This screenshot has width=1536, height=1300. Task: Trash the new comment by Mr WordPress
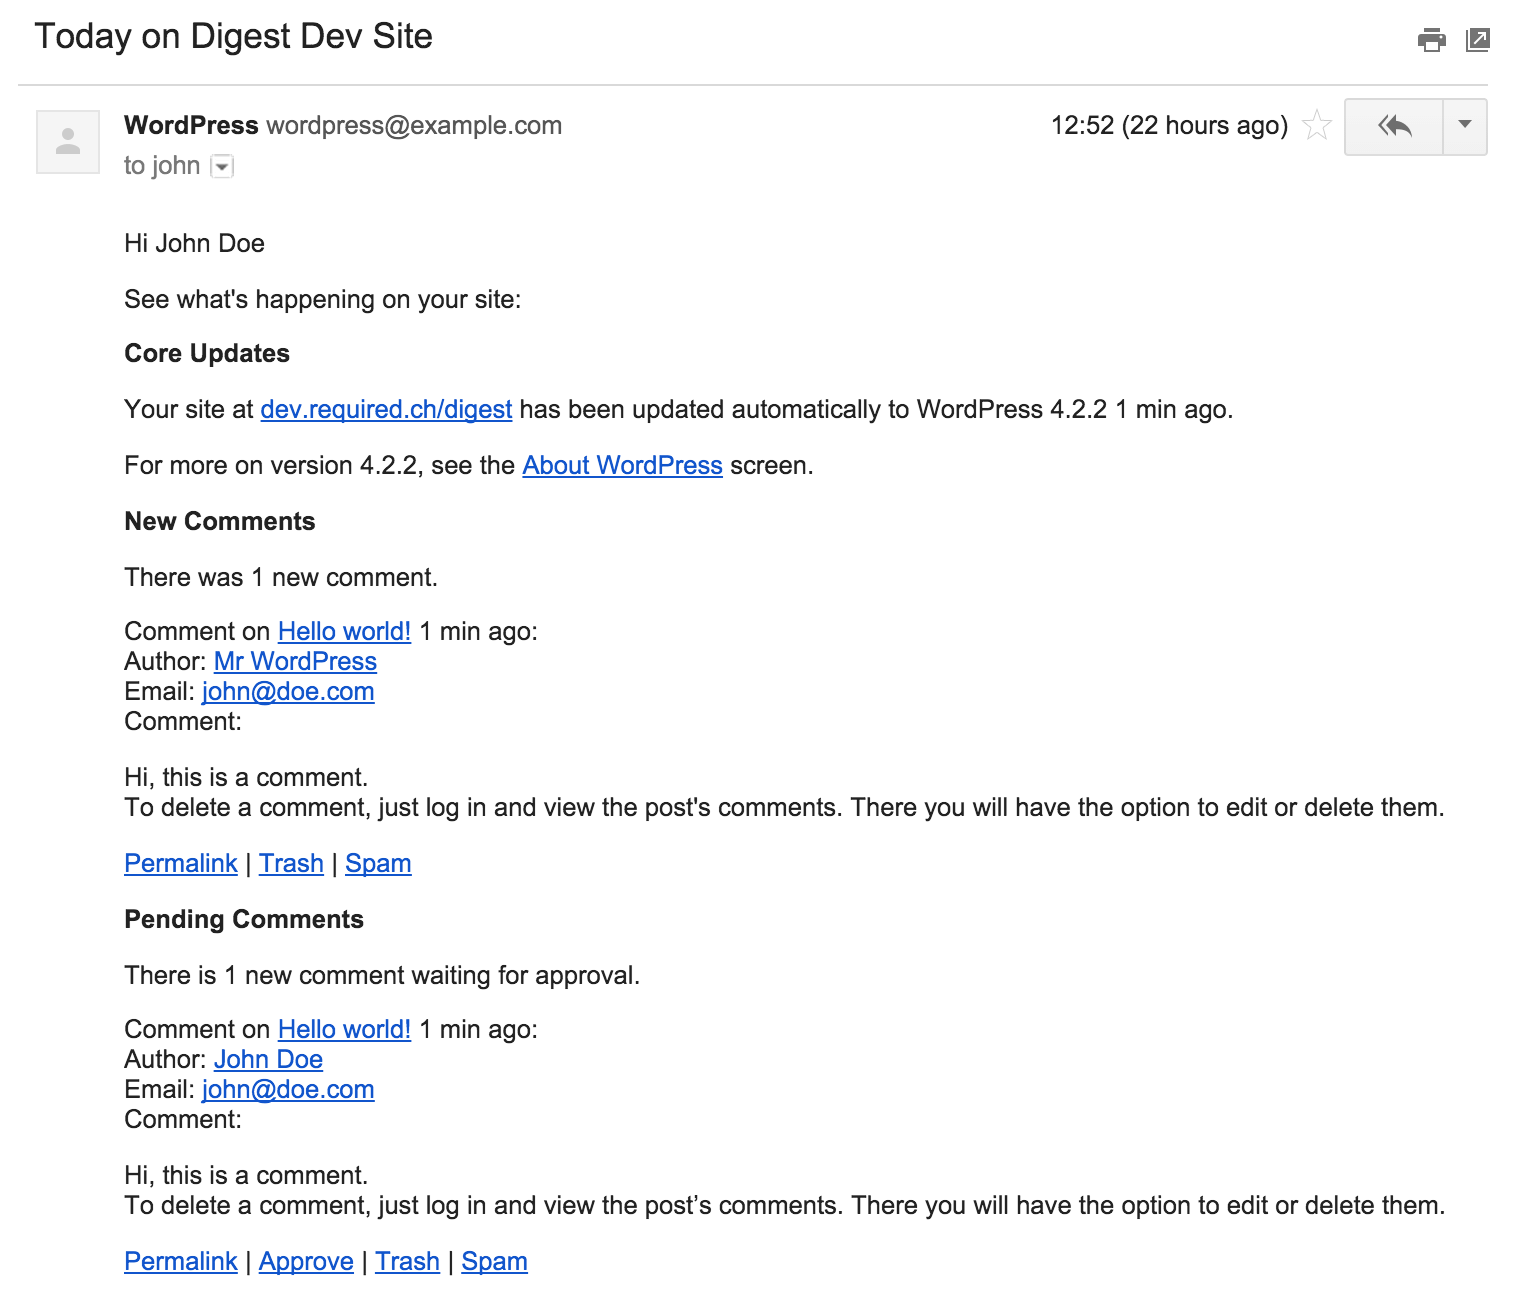tap(291, 864)
